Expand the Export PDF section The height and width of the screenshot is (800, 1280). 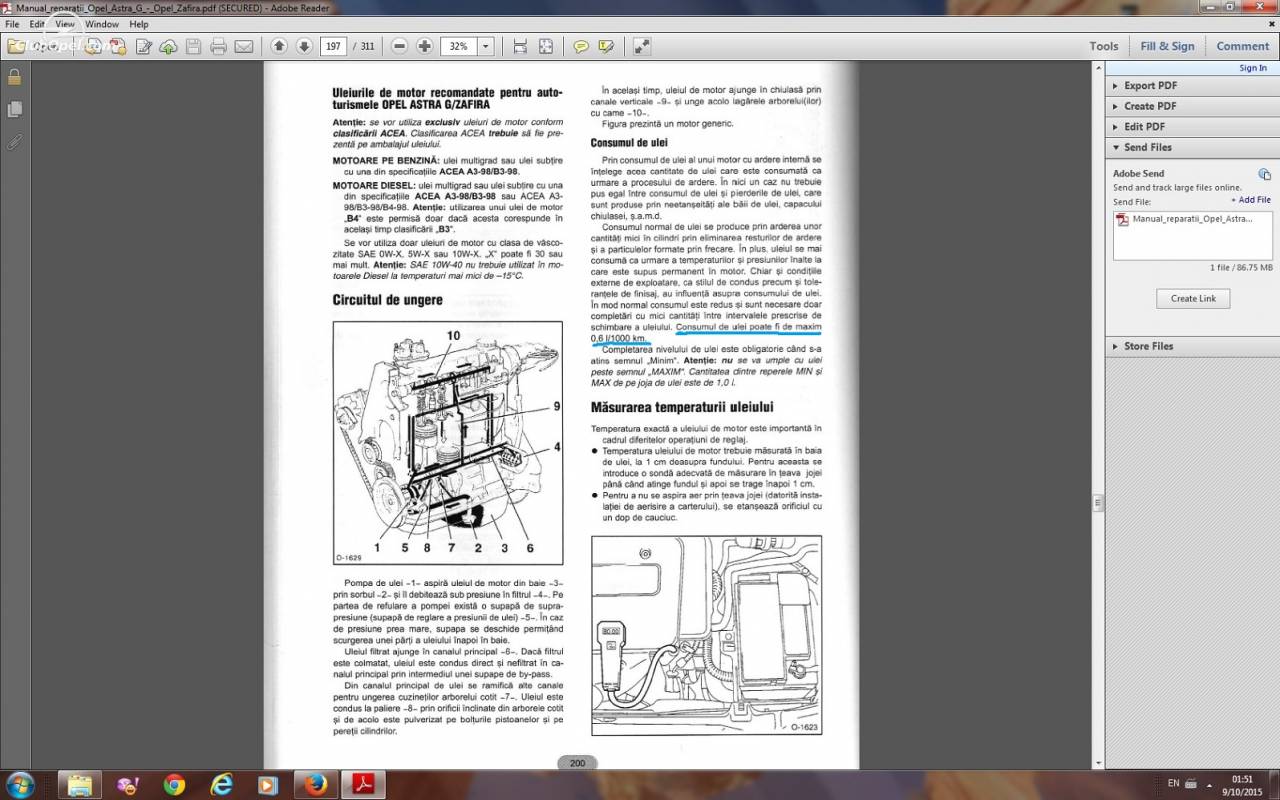pos(1192,86)
